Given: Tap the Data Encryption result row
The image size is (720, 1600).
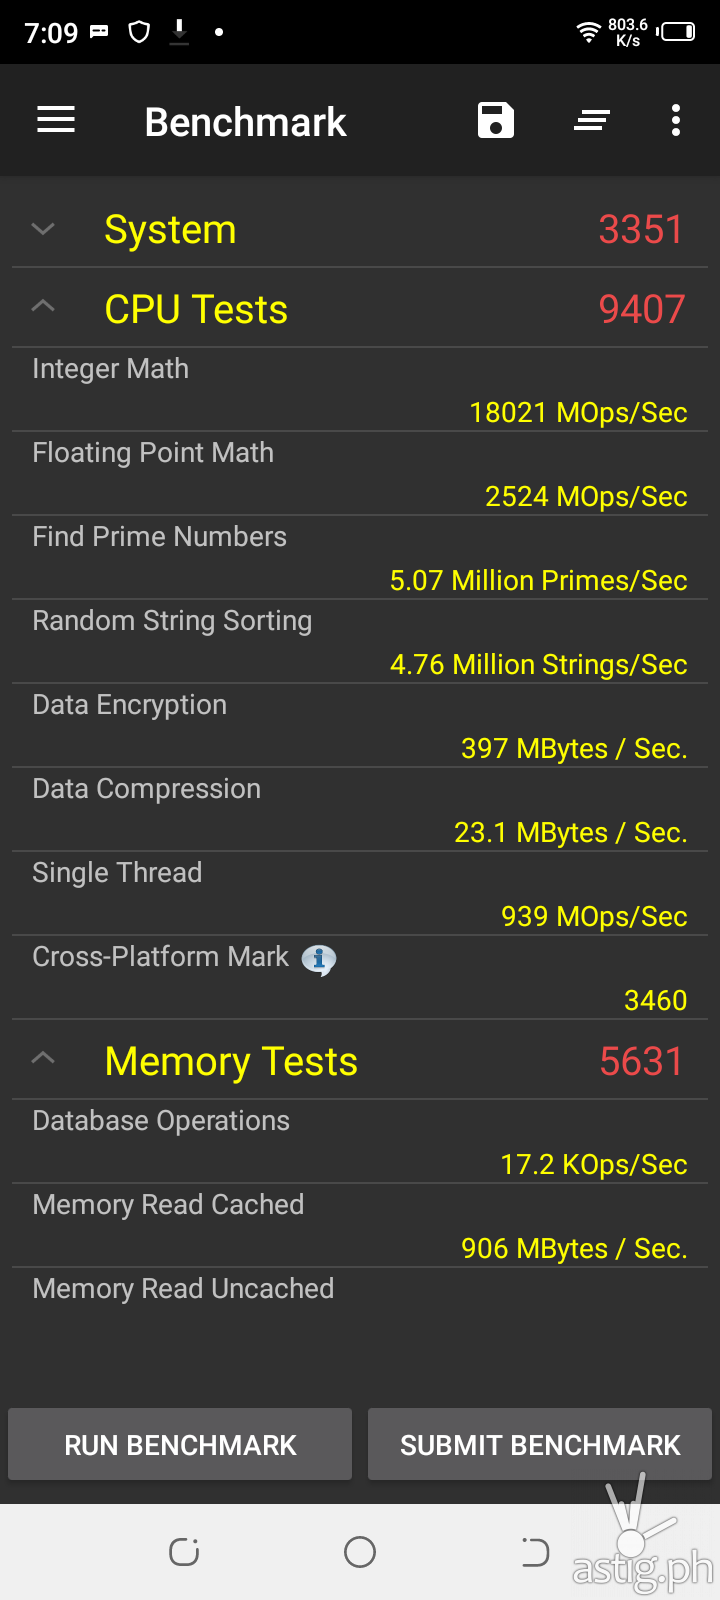Looking at the screenshot, I should point(360,726).
